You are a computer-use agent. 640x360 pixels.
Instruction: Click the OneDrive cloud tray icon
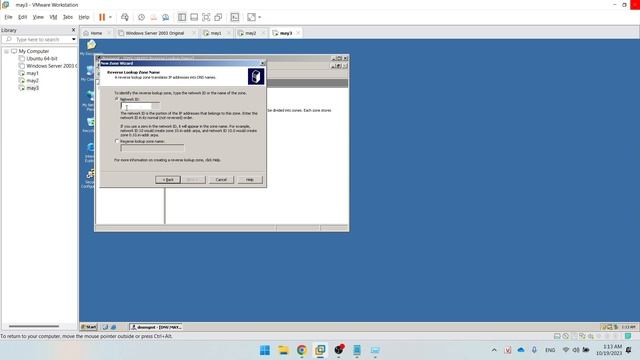(521, 350)
